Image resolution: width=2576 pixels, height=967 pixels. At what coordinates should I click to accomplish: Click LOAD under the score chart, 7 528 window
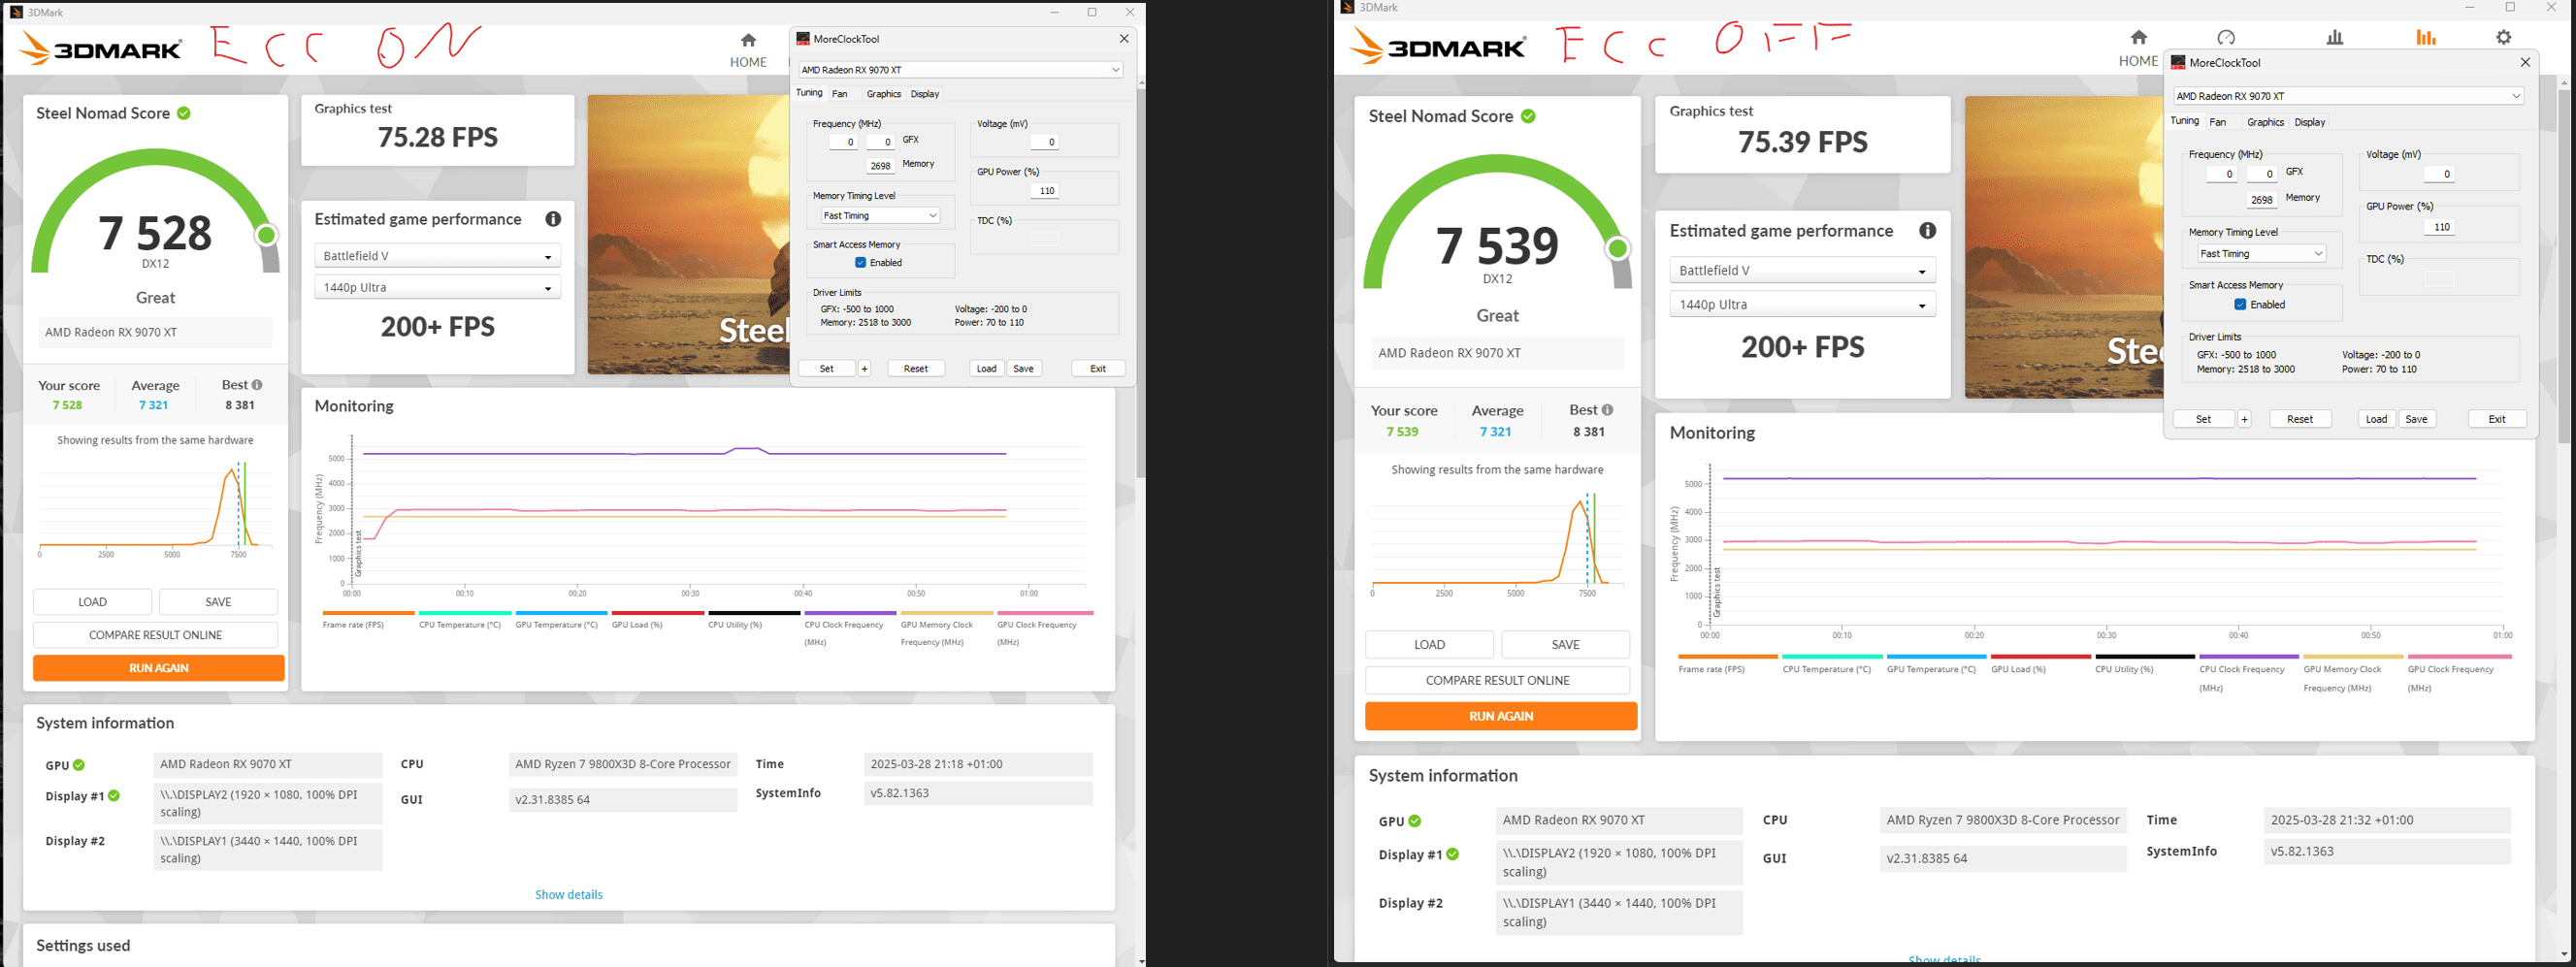pos(92,602)
